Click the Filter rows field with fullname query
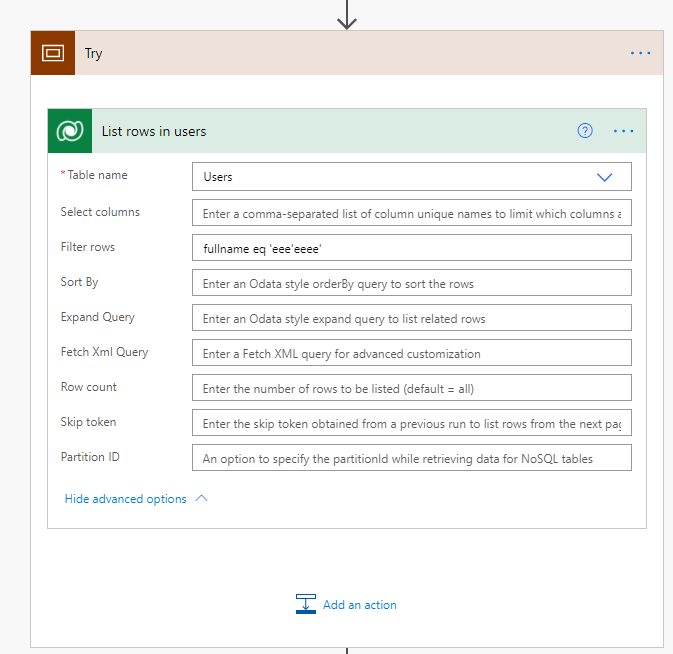The height and width of the screenshot is (654, 673). pyautogui.click(x=411, y=248)
